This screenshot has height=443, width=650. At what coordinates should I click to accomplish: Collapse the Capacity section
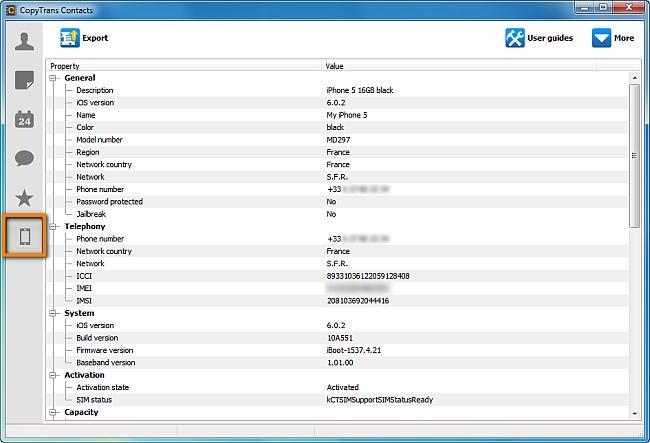click(x=53, y=412)
